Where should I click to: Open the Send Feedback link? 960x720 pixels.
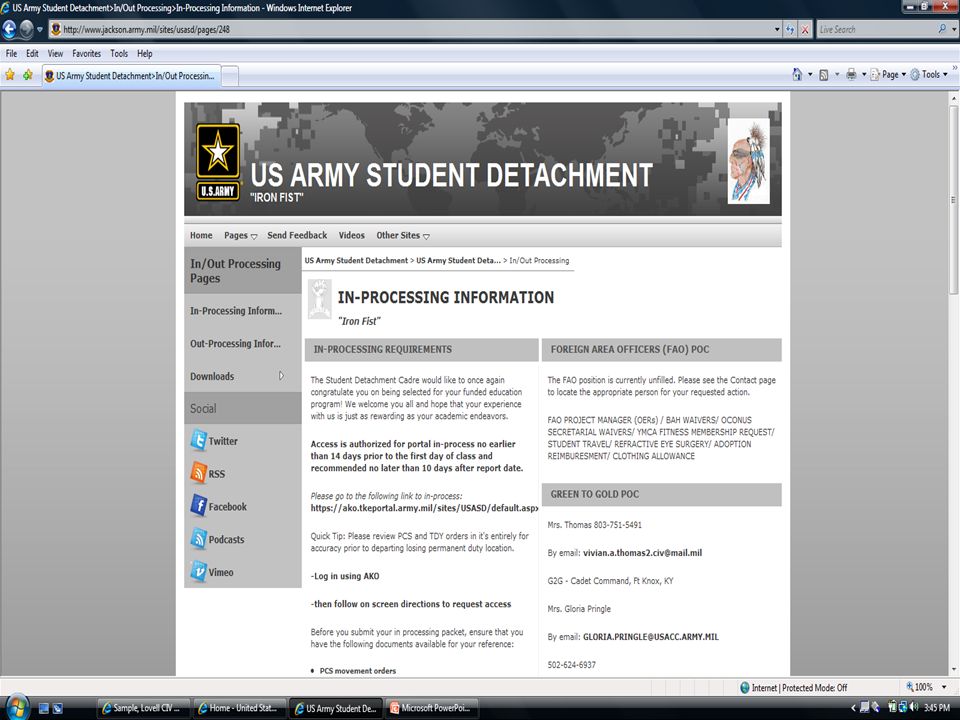tap(297, 235)
